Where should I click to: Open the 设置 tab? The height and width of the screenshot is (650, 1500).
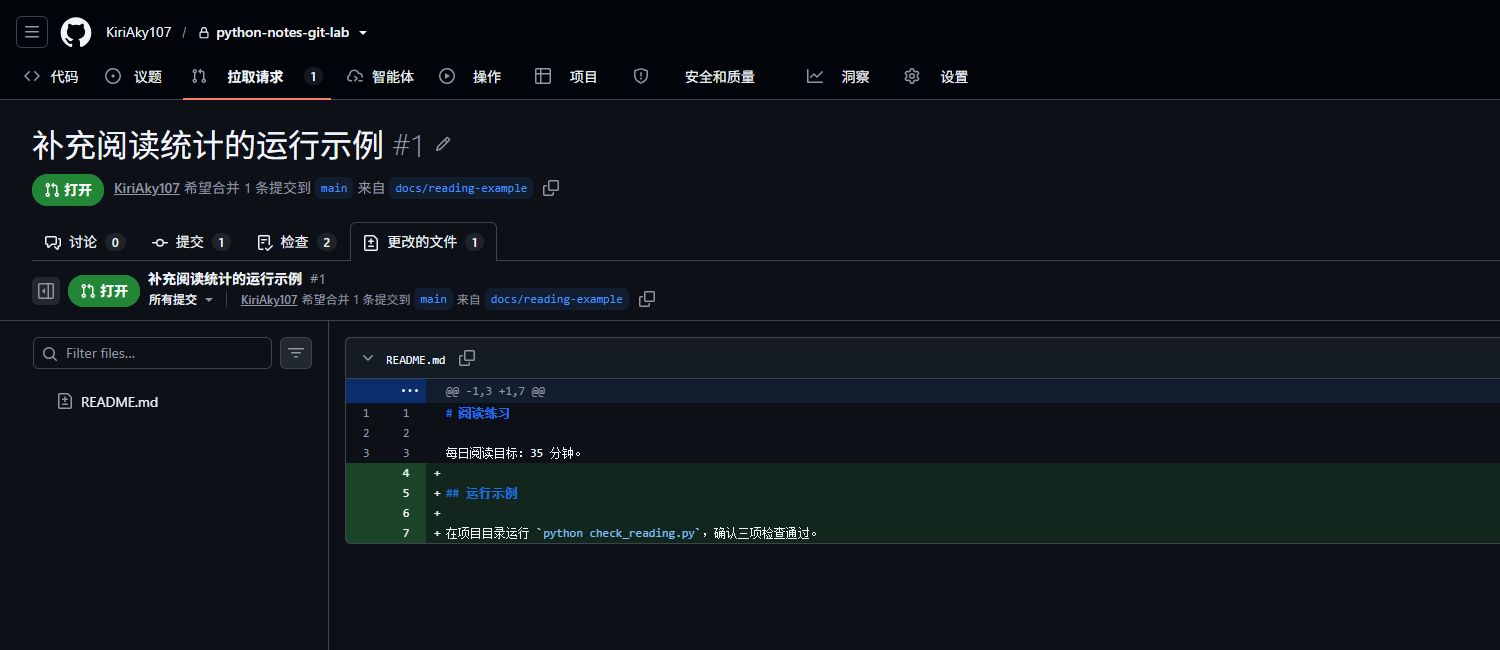tap(936, 76)
